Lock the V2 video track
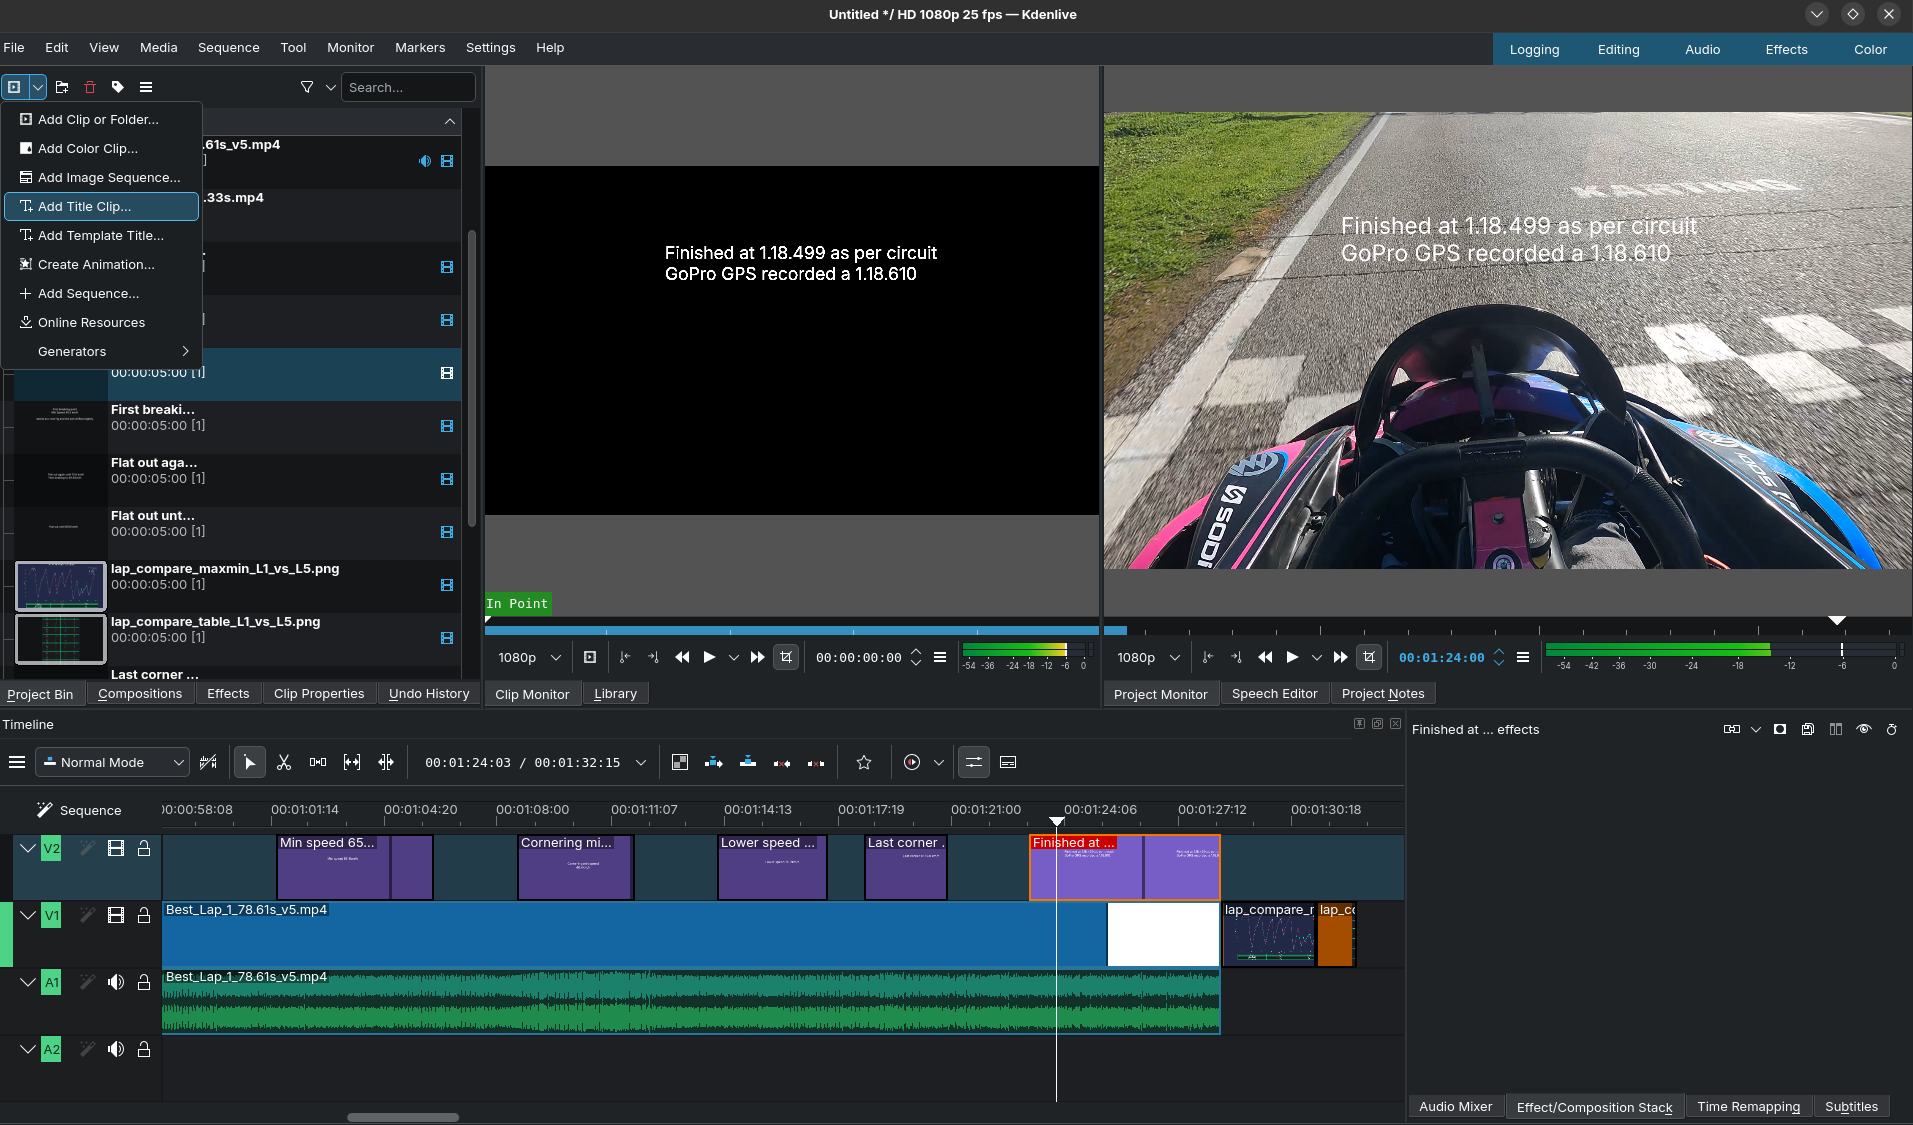 coord(144,849)
